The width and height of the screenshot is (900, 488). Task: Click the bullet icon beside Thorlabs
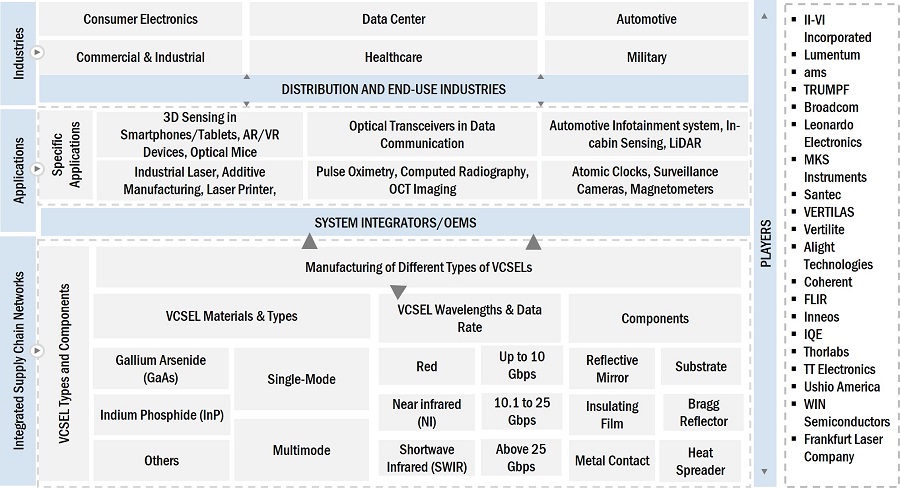pos(793,352)
